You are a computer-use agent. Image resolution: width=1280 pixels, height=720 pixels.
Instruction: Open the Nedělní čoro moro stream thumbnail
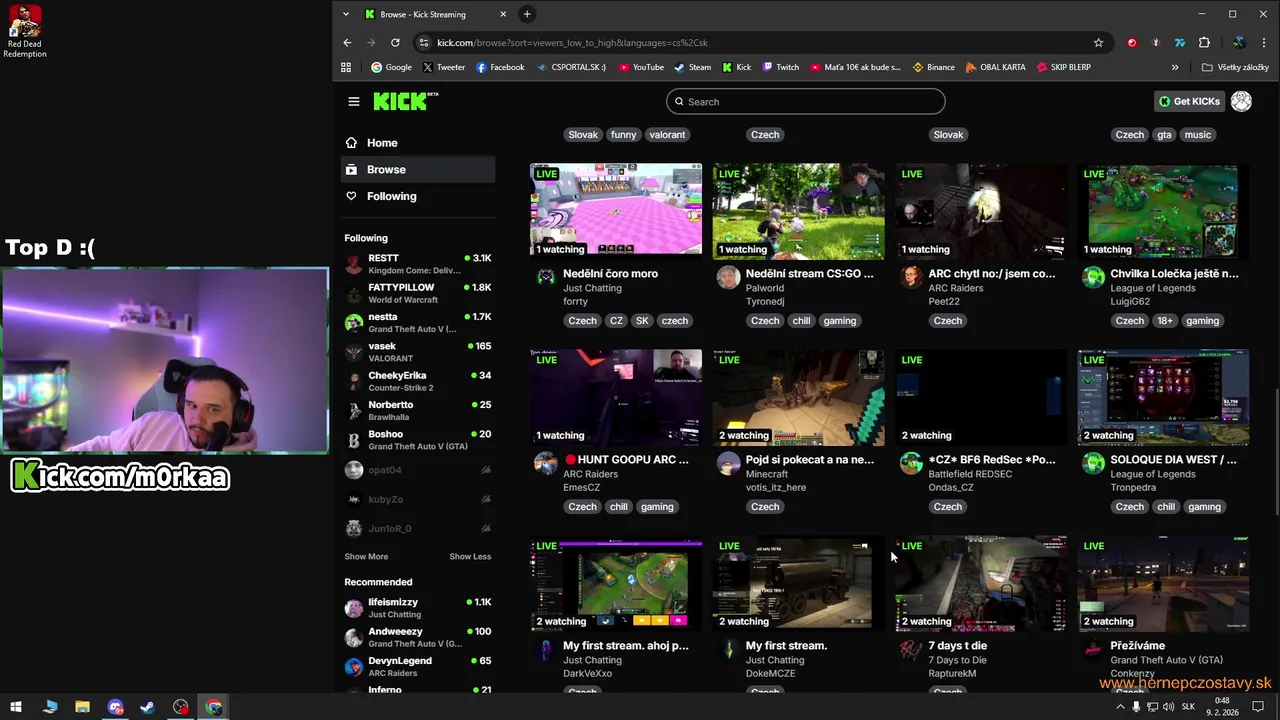pyautogui.click(x=616, y=211)
